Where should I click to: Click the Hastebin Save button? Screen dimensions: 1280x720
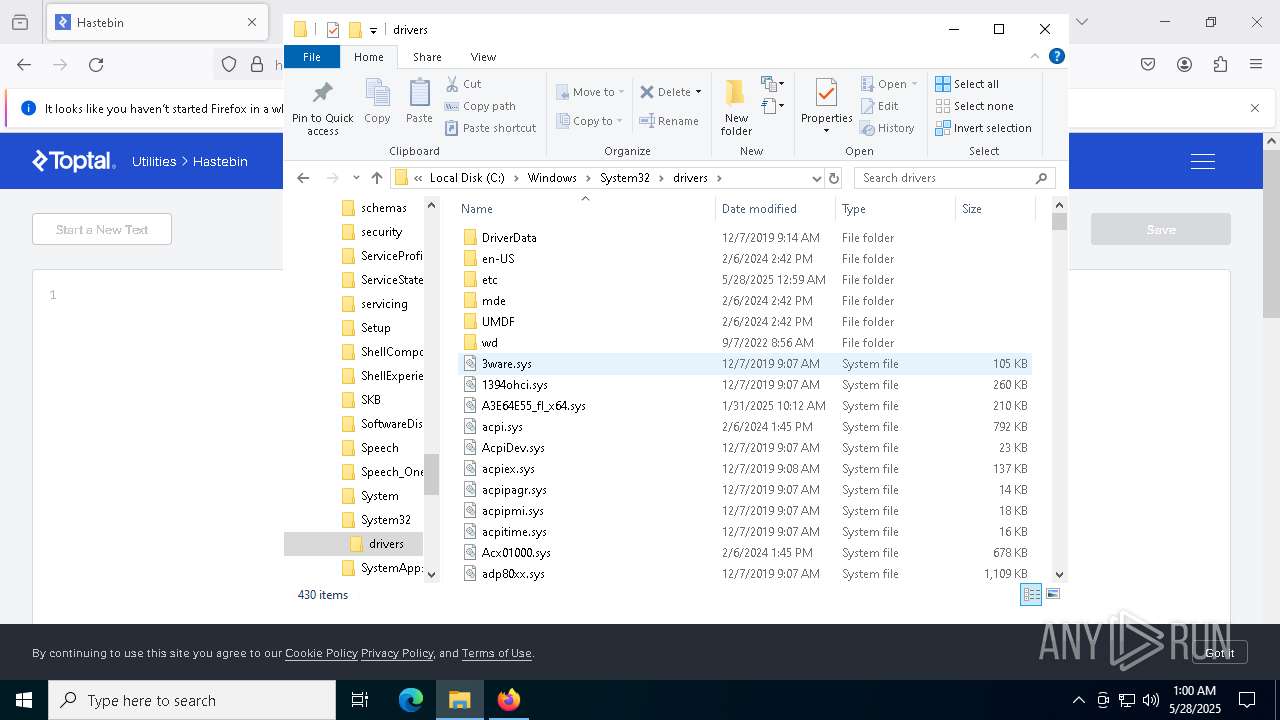pos(1161,229)
